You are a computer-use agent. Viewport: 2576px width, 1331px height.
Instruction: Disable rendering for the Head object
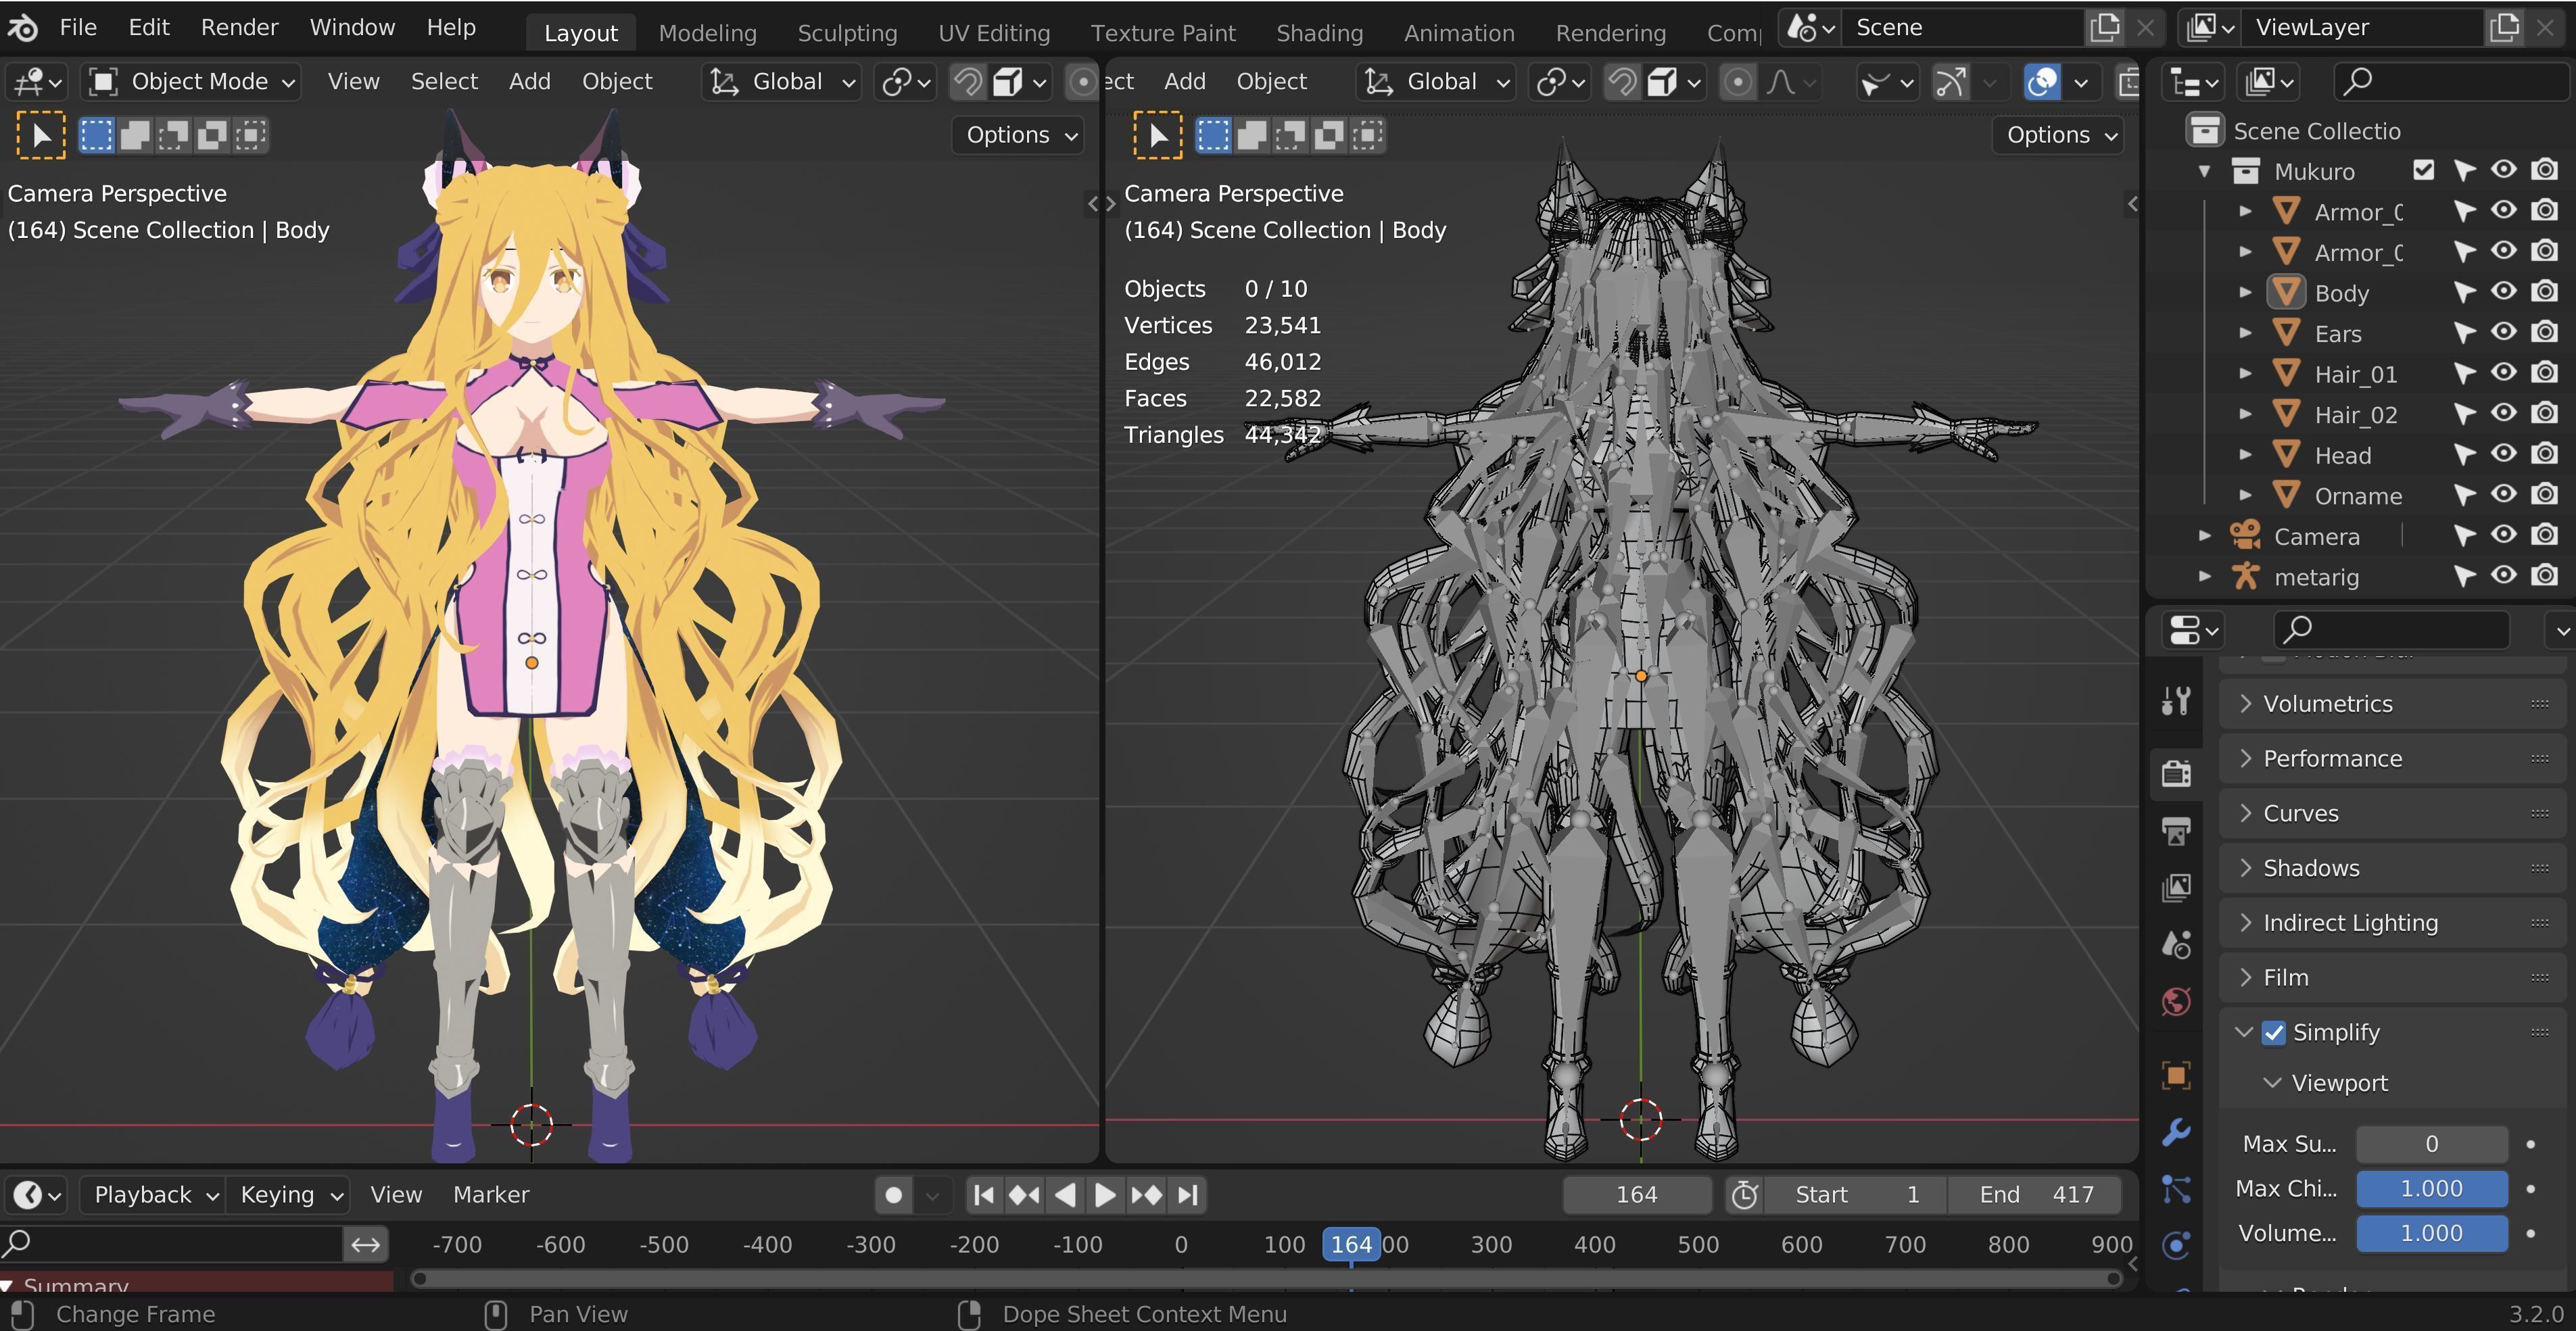(2545, 454)
